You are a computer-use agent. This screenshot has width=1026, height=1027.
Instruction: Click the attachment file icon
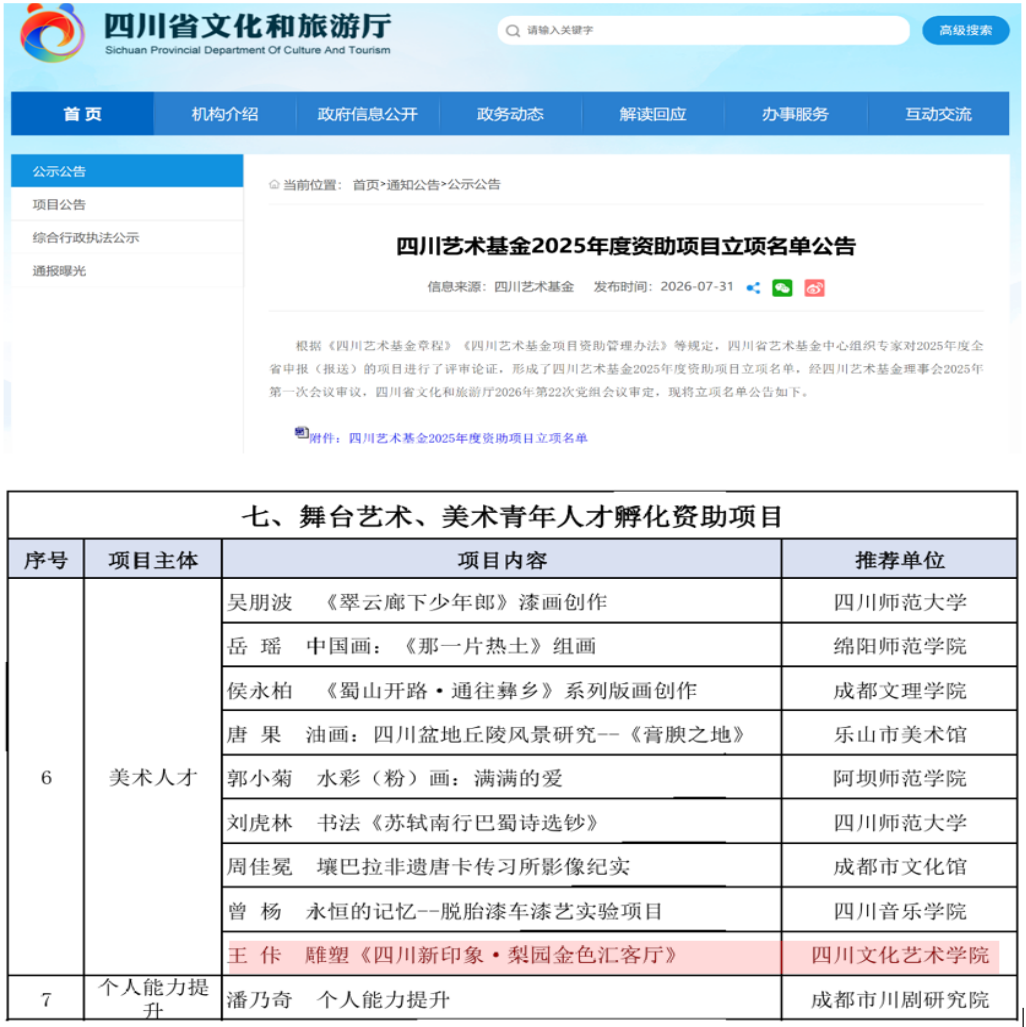click(x=301, y=433)
